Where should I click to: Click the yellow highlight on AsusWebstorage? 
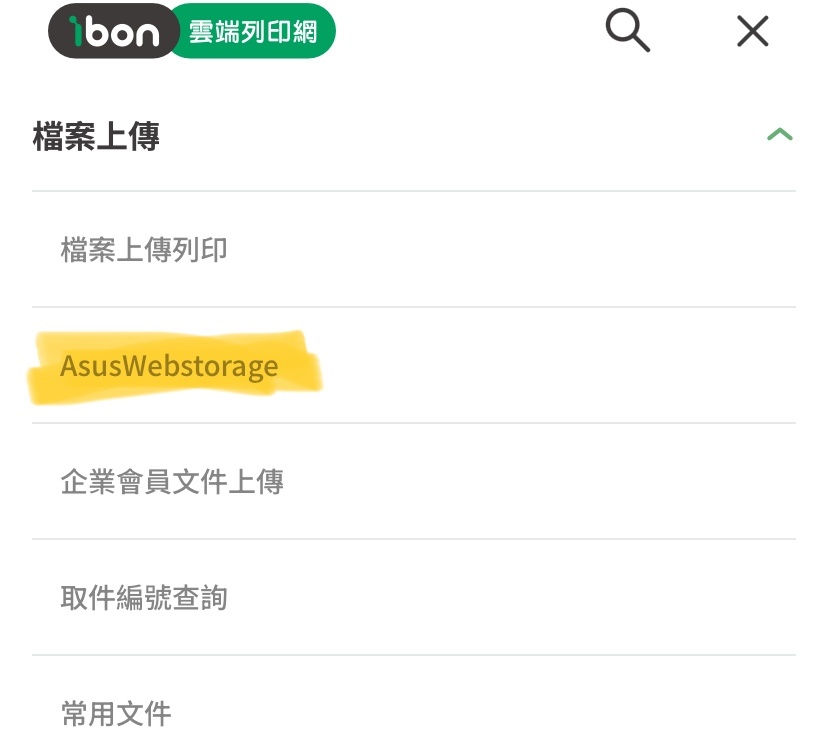[x=174, y=367]
